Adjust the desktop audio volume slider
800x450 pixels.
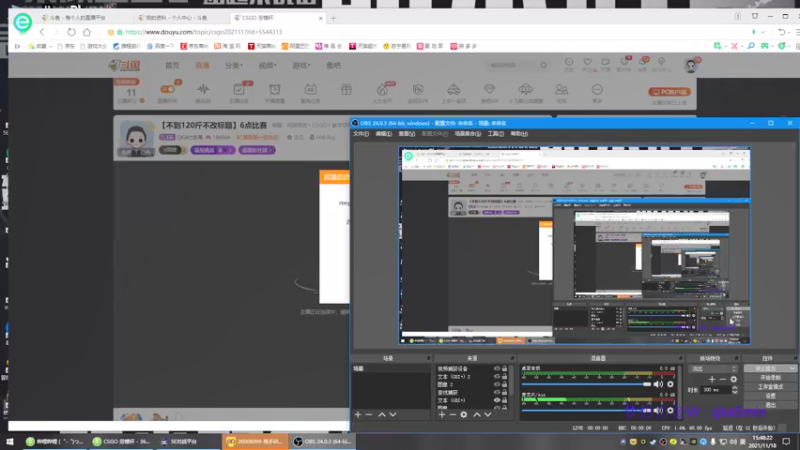click(x=586, y=384)
